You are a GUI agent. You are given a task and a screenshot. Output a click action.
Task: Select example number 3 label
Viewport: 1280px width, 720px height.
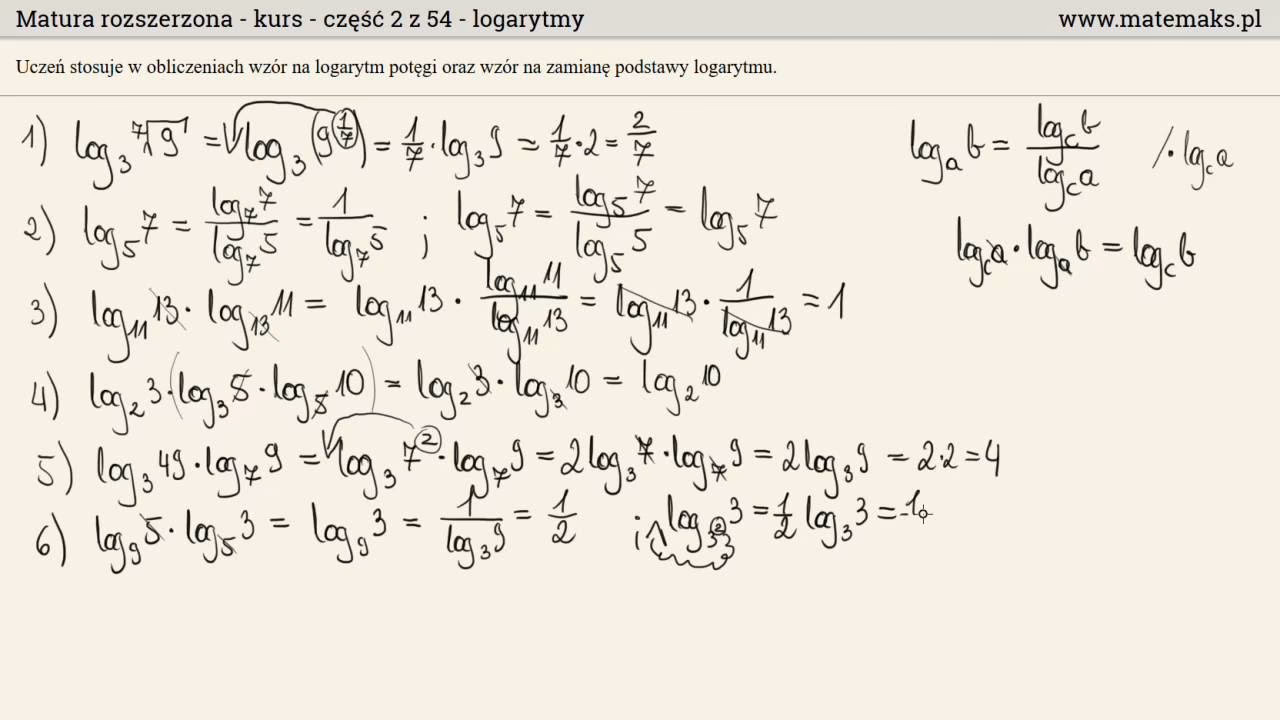[43, 311]
